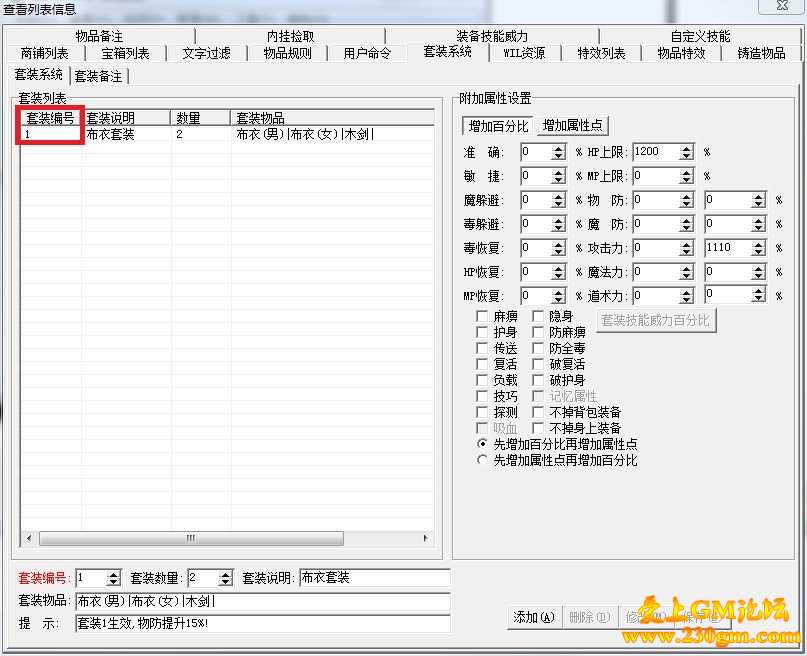Click the 提示 text field
The image size is (807, 656).
(x=263, y=623)
